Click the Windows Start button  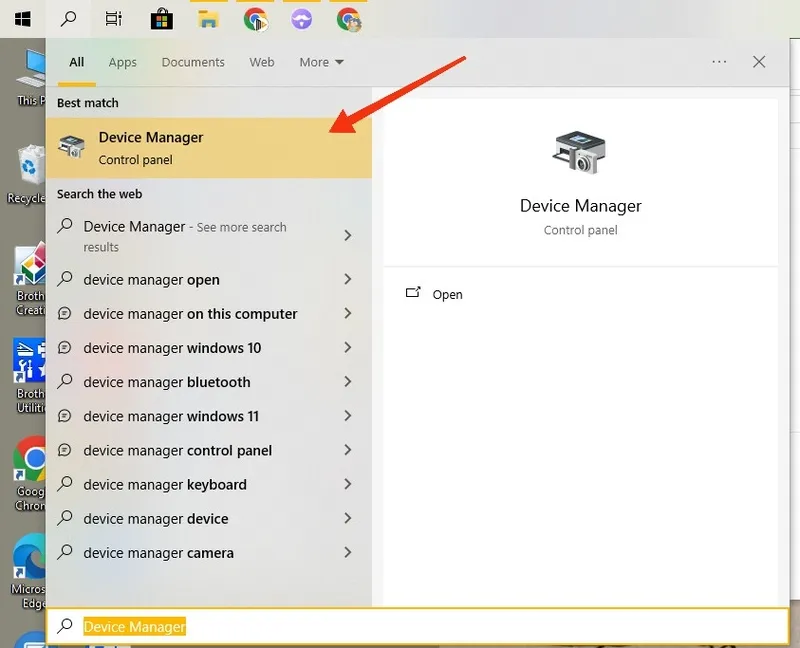[x=21, y=18]
